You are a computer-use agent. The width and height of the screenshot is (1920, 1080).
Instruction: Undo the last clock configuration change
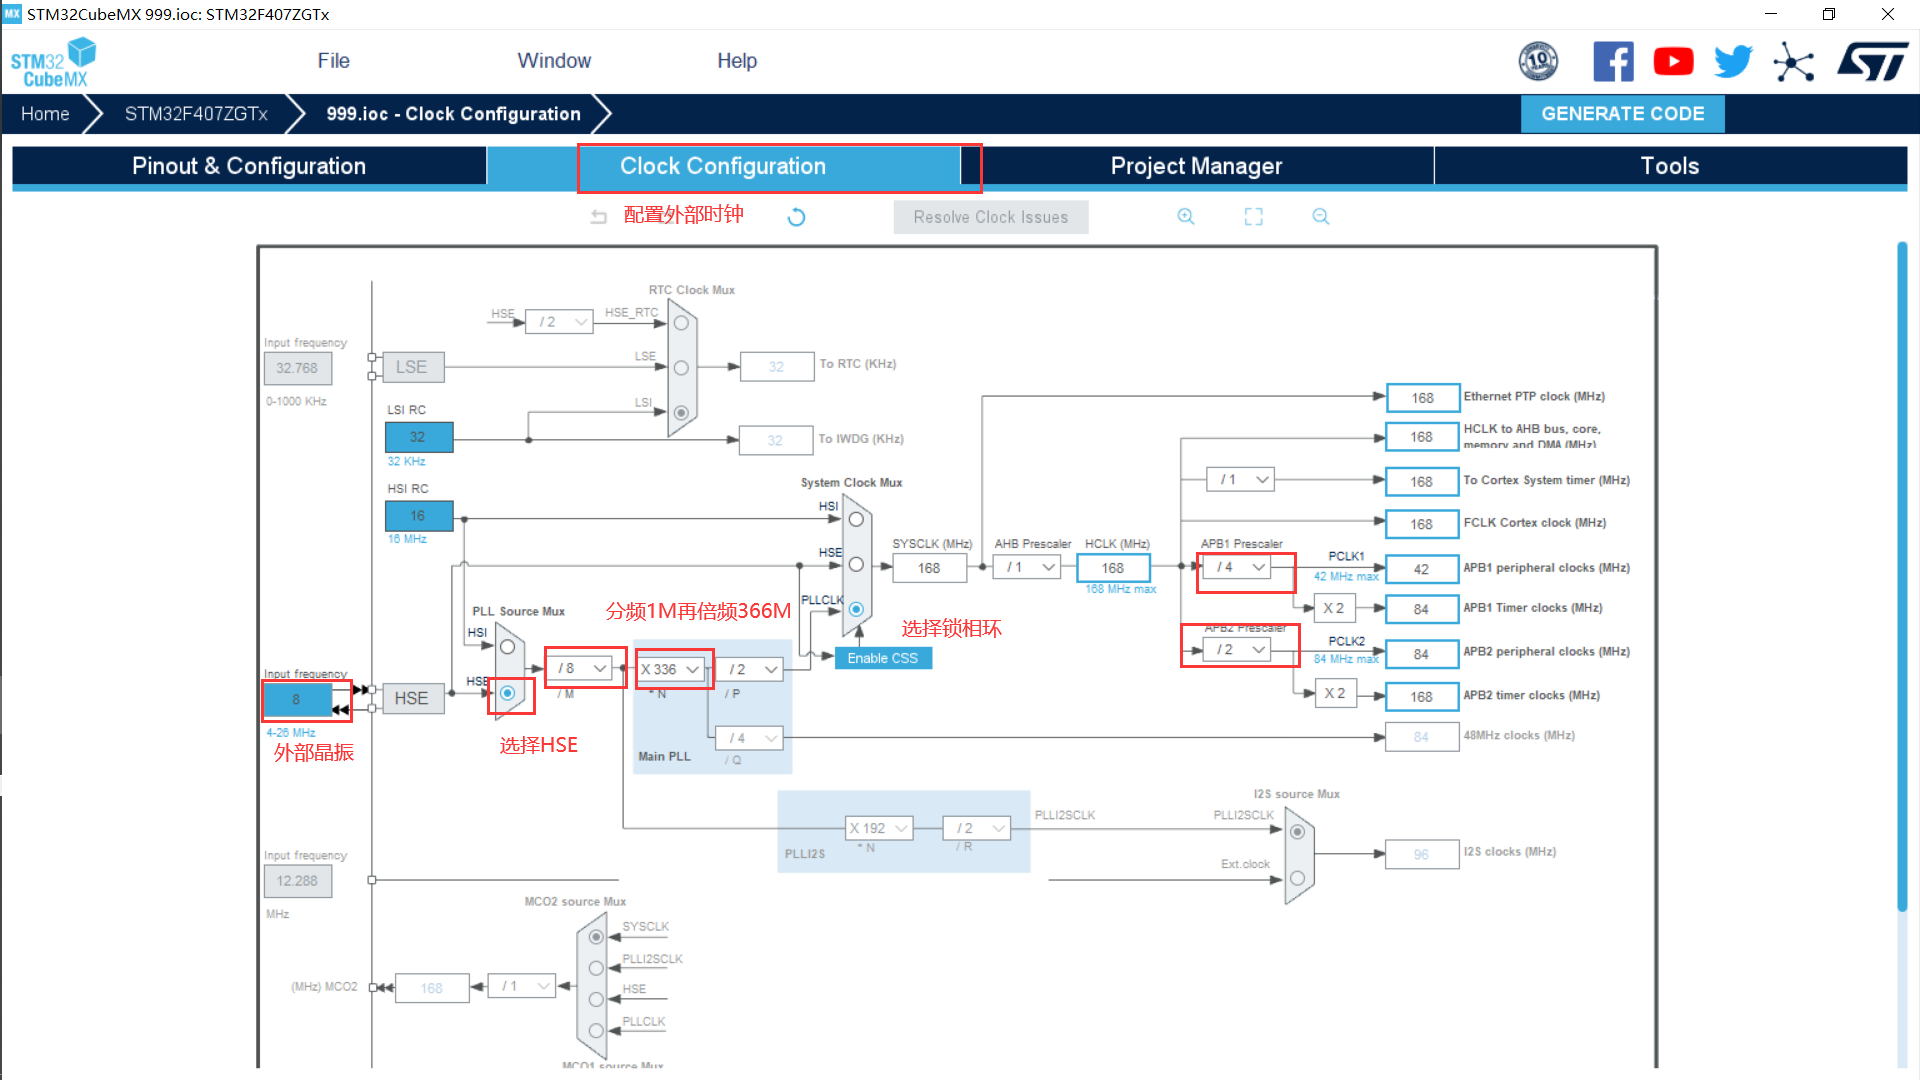click(x=598, y=216)
